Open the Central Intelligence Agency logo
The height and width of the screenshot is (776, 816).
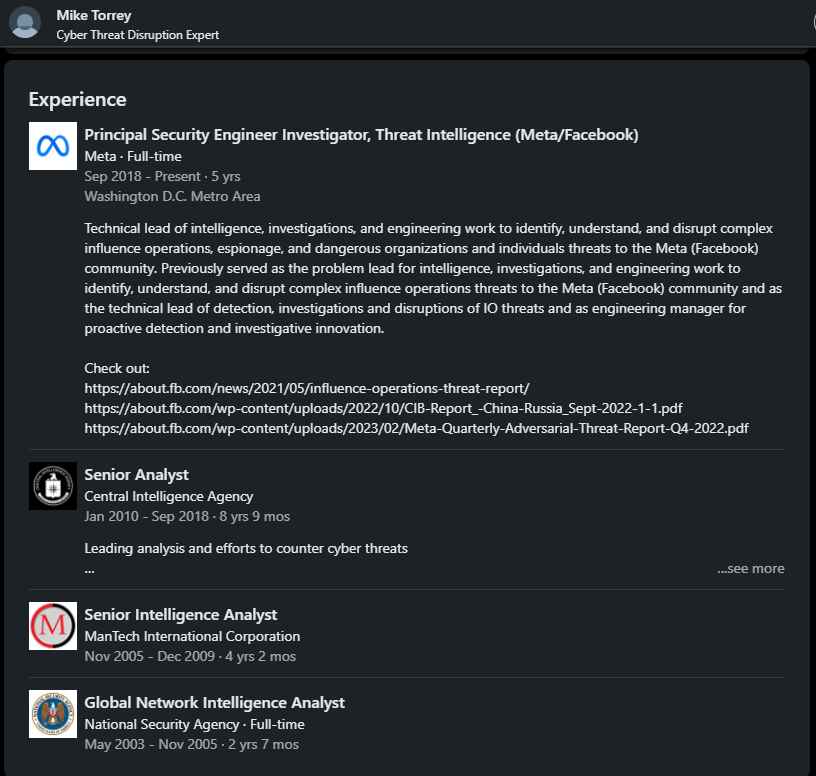(x=53, y=486)
